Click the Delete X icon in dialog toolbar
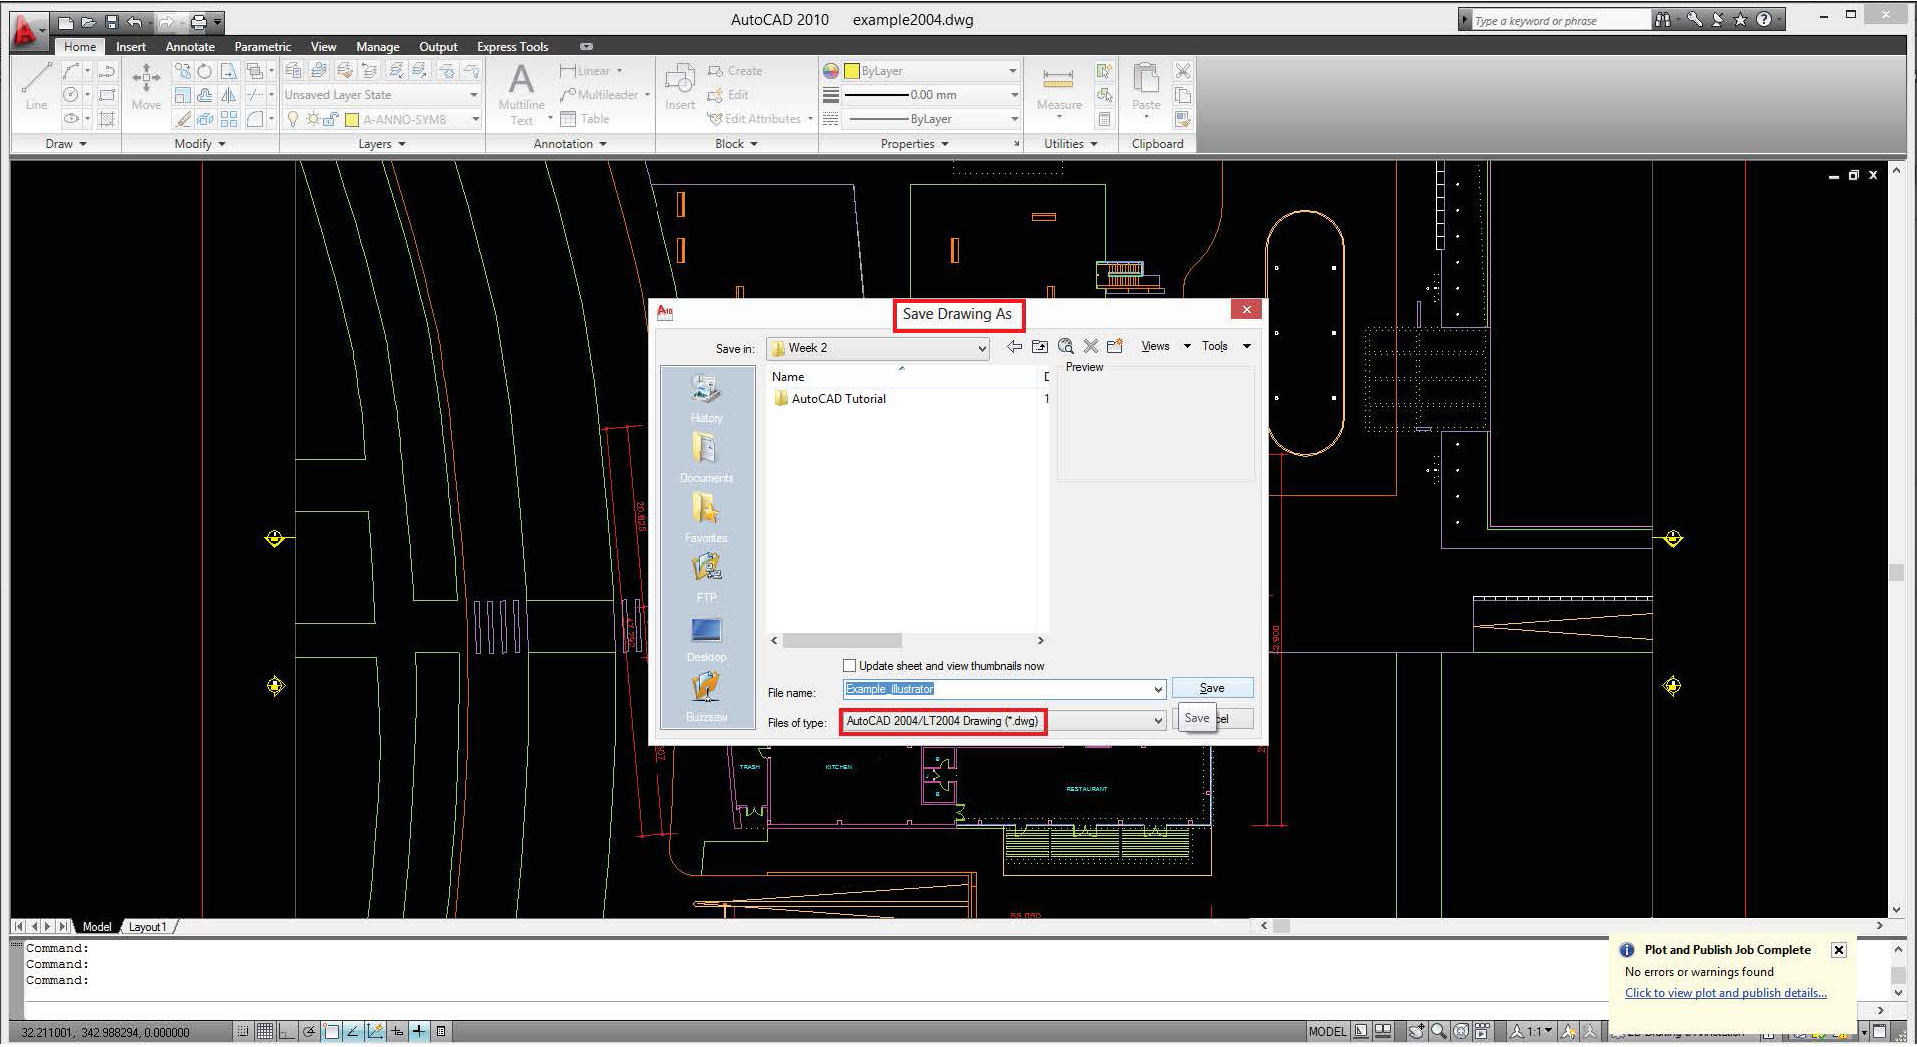The image size is (1917, 1047). coord(1090,346)
